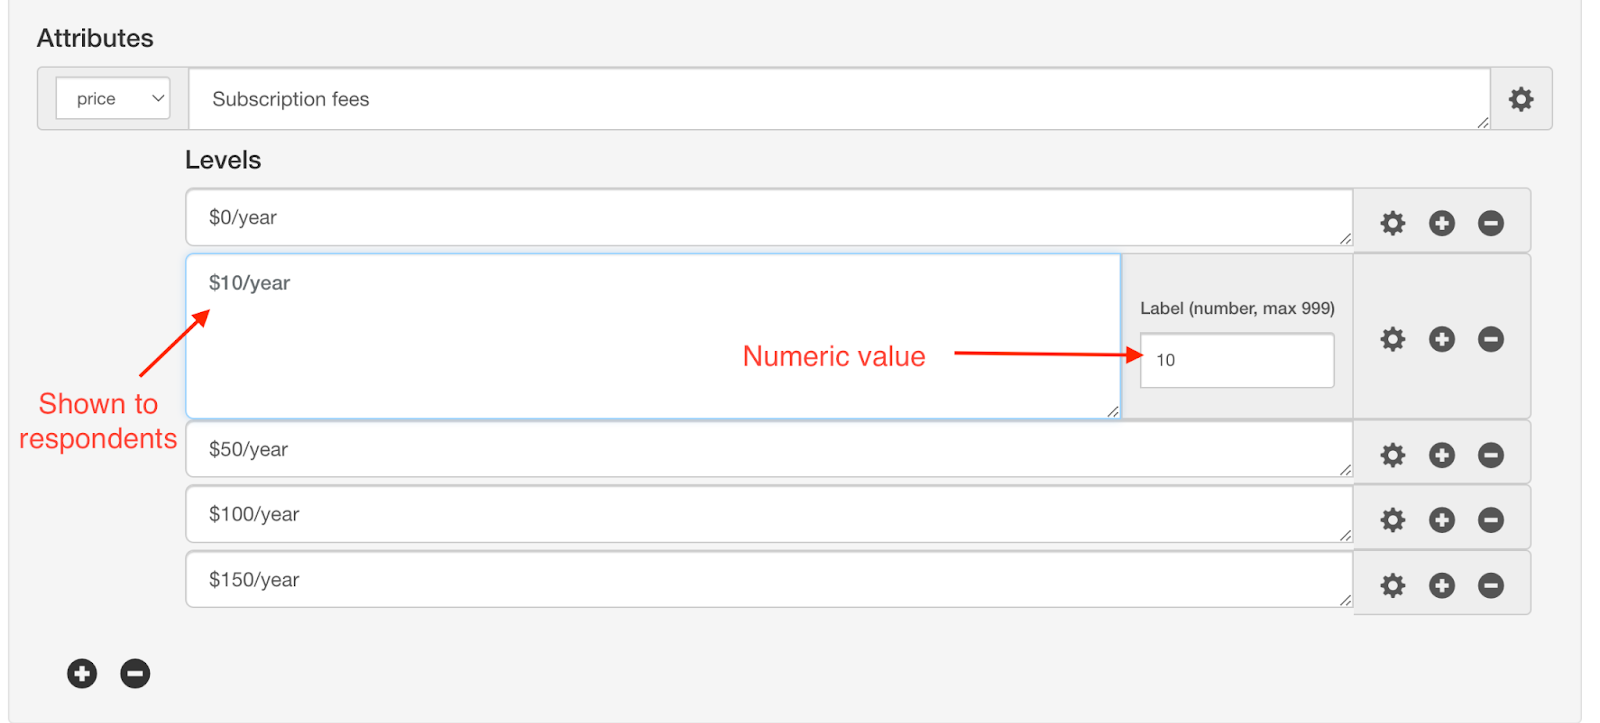Image resolution: width=1600 pixels, height=723 pixels.
Task: Remove the $50/year level
Action: (1491, 455)
